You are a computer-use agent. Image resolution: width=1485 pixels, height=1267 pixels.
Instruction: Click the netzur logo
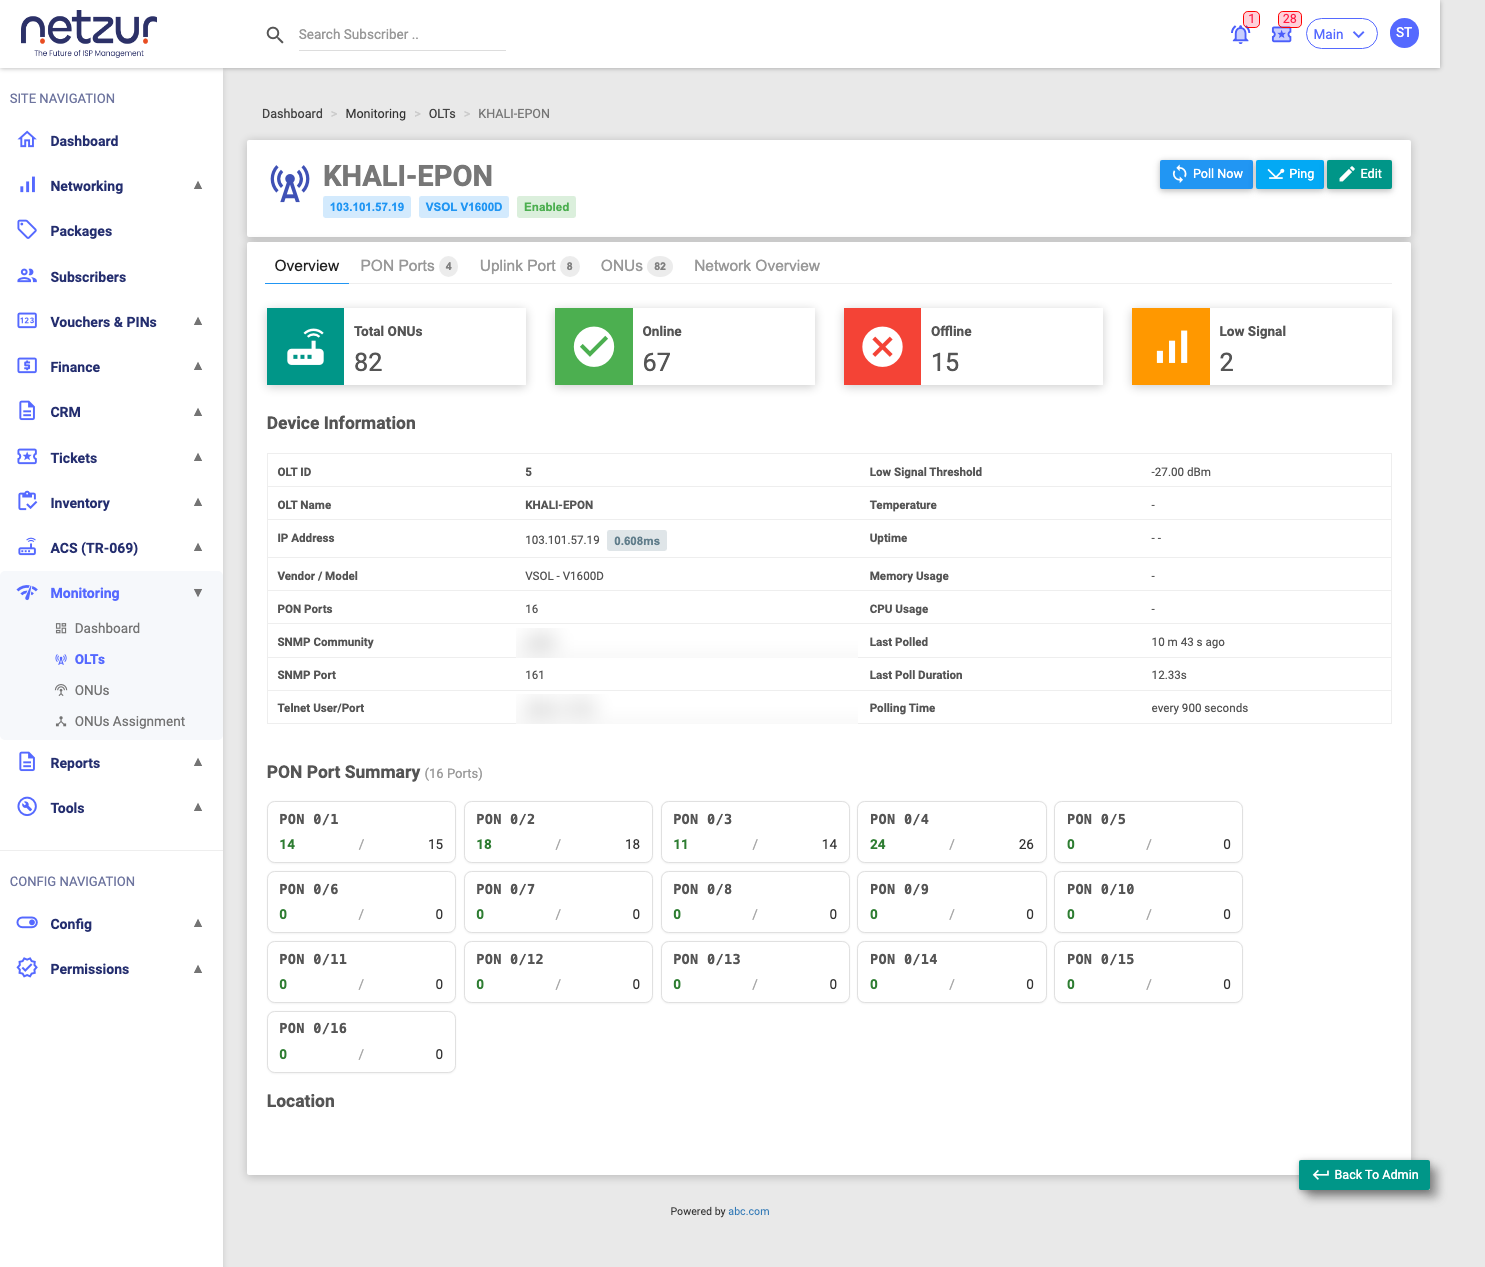click(x=89, y=35)
